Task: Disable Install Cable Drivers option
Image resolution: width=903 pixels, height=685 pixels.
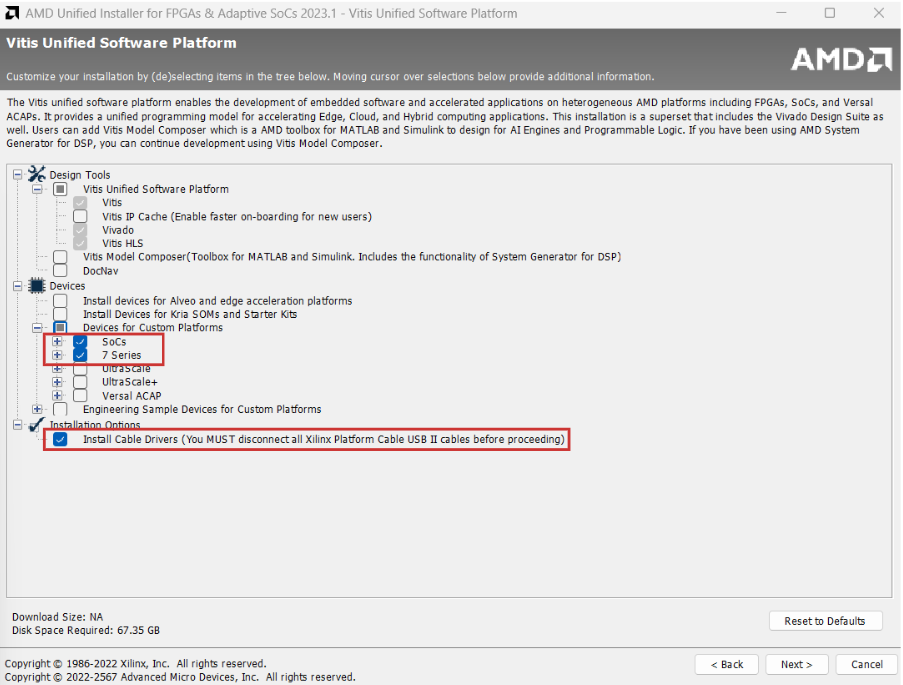Action: (61, 440)
